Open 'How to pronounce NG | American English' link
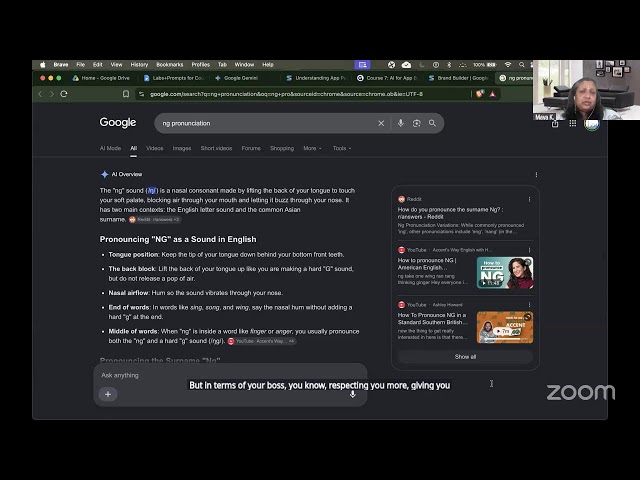 pos(427,264)
